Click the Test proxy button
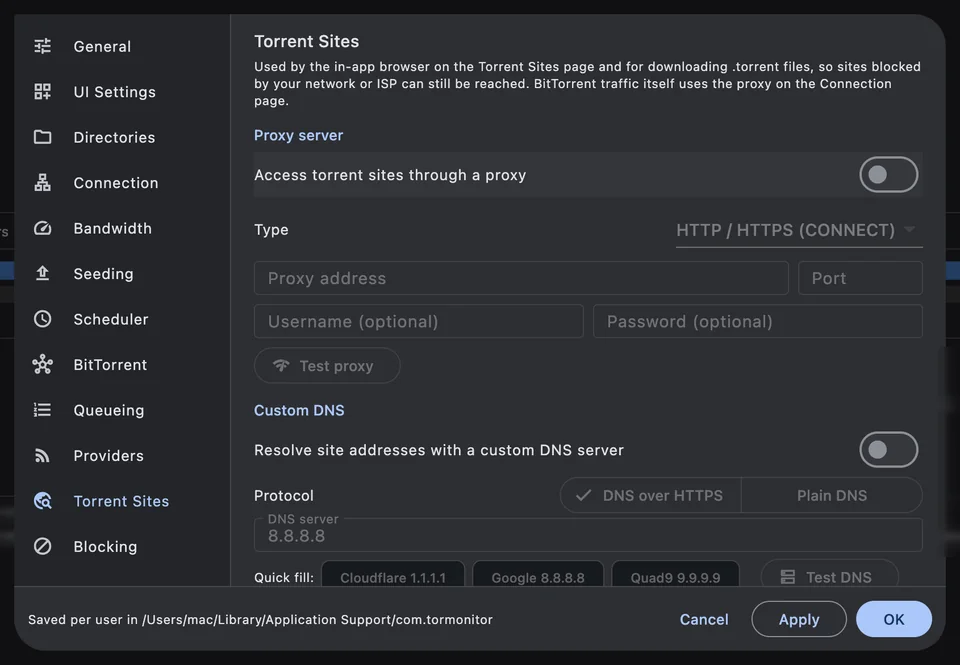The width and height of the screenshot is (960, 665). point(327,366)
